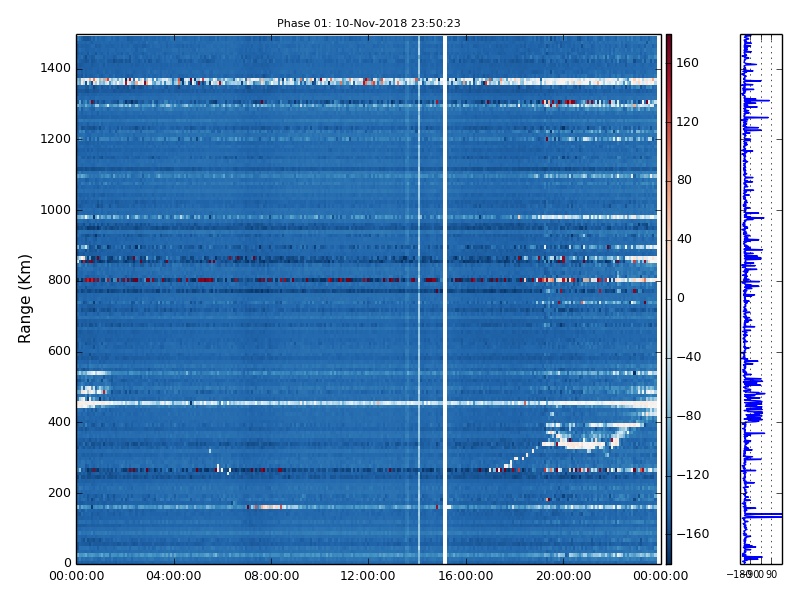Click the −120 colorbar label
The width and height of the screenshot is (800, 600).
coord(692,475)
